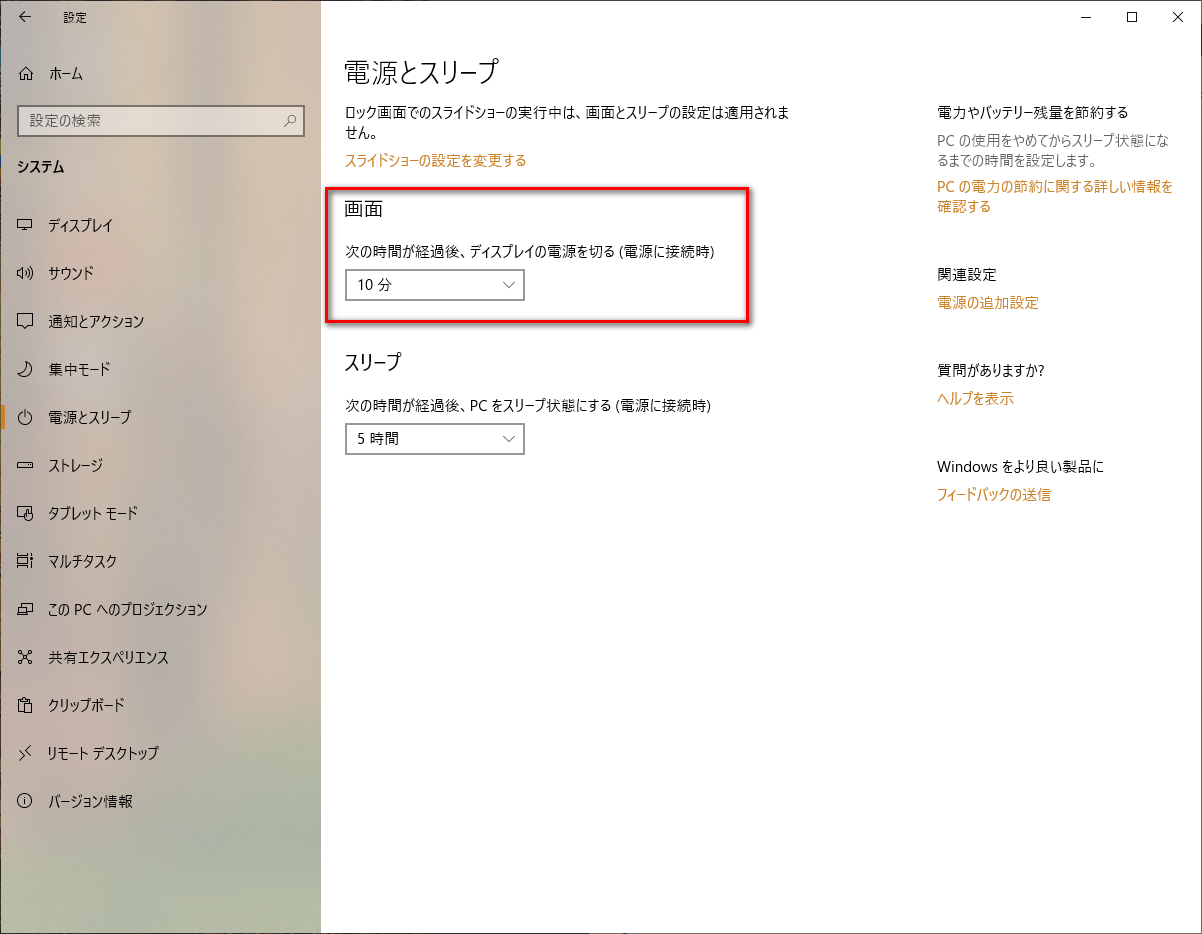This screenshot has height=934, width=1202.
Task: Open 電源の追加設定 link
Action: (x=987, y=303)
